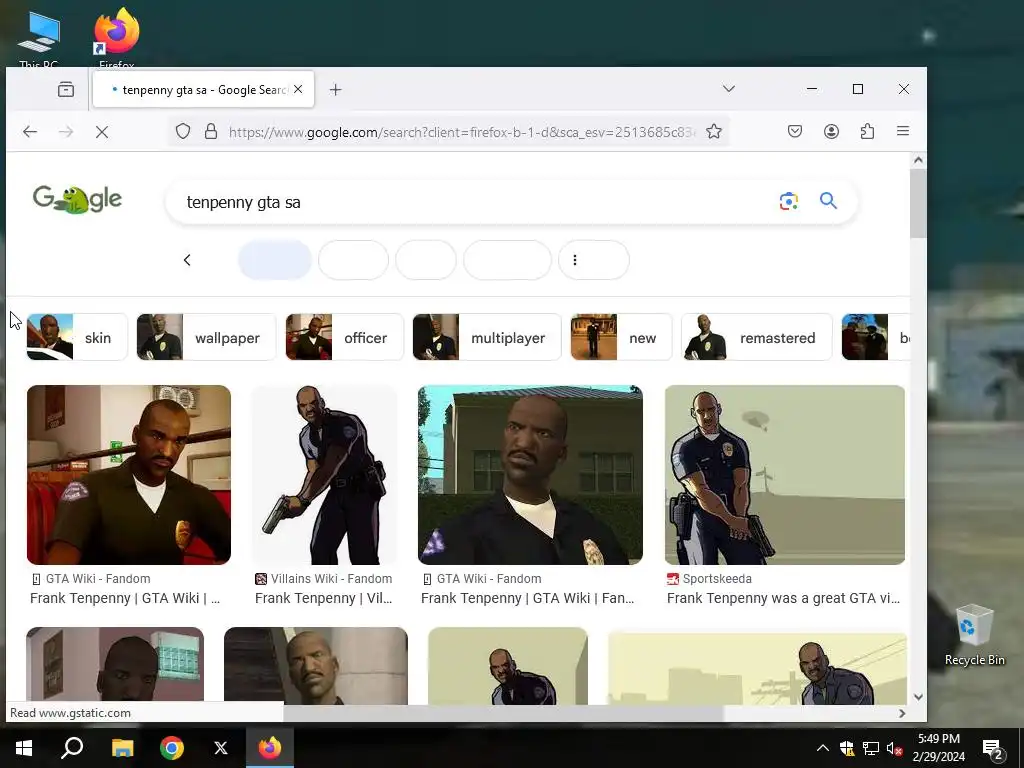The image size is (1024, 768).
Task: Filter images by remastered chip
Action: tap(756, 337)
